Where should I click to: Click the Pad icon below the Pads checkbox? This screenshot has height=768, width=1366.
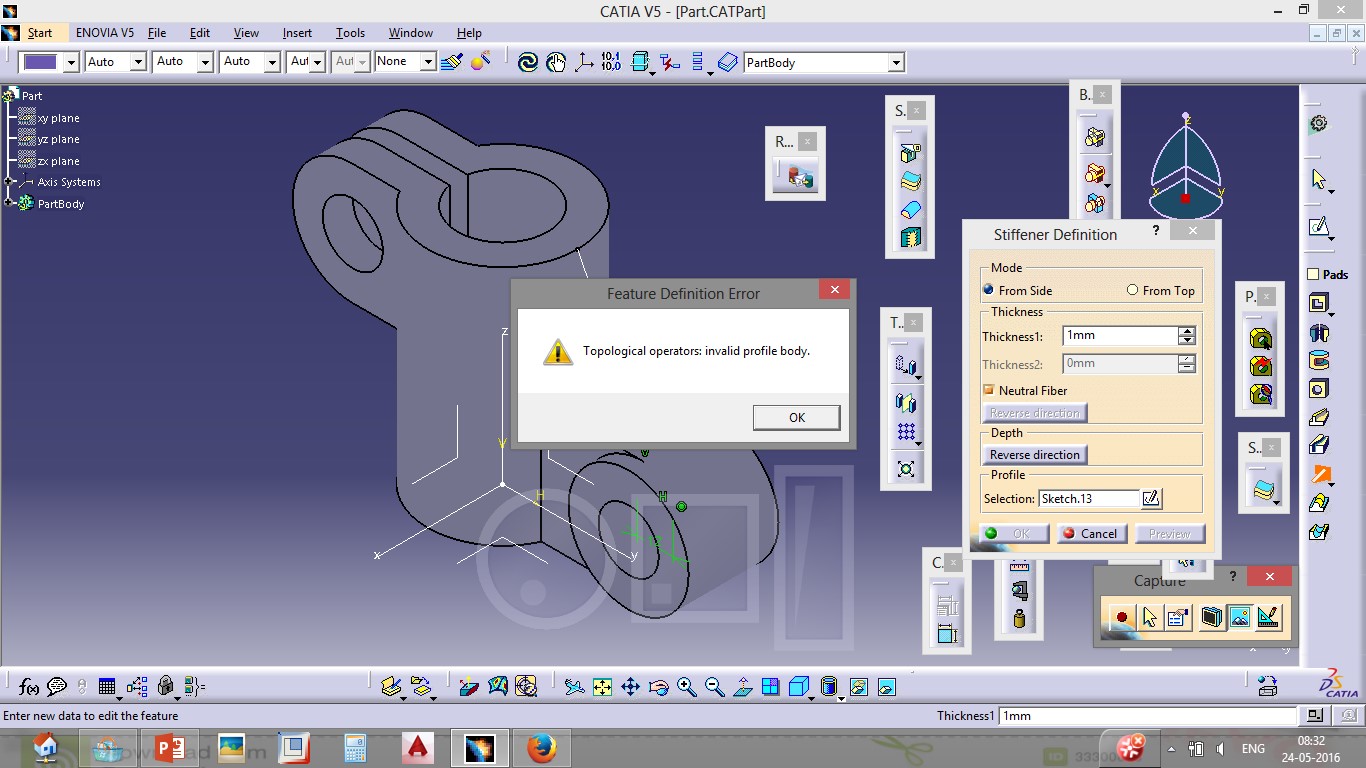[x=1319, y=303]
